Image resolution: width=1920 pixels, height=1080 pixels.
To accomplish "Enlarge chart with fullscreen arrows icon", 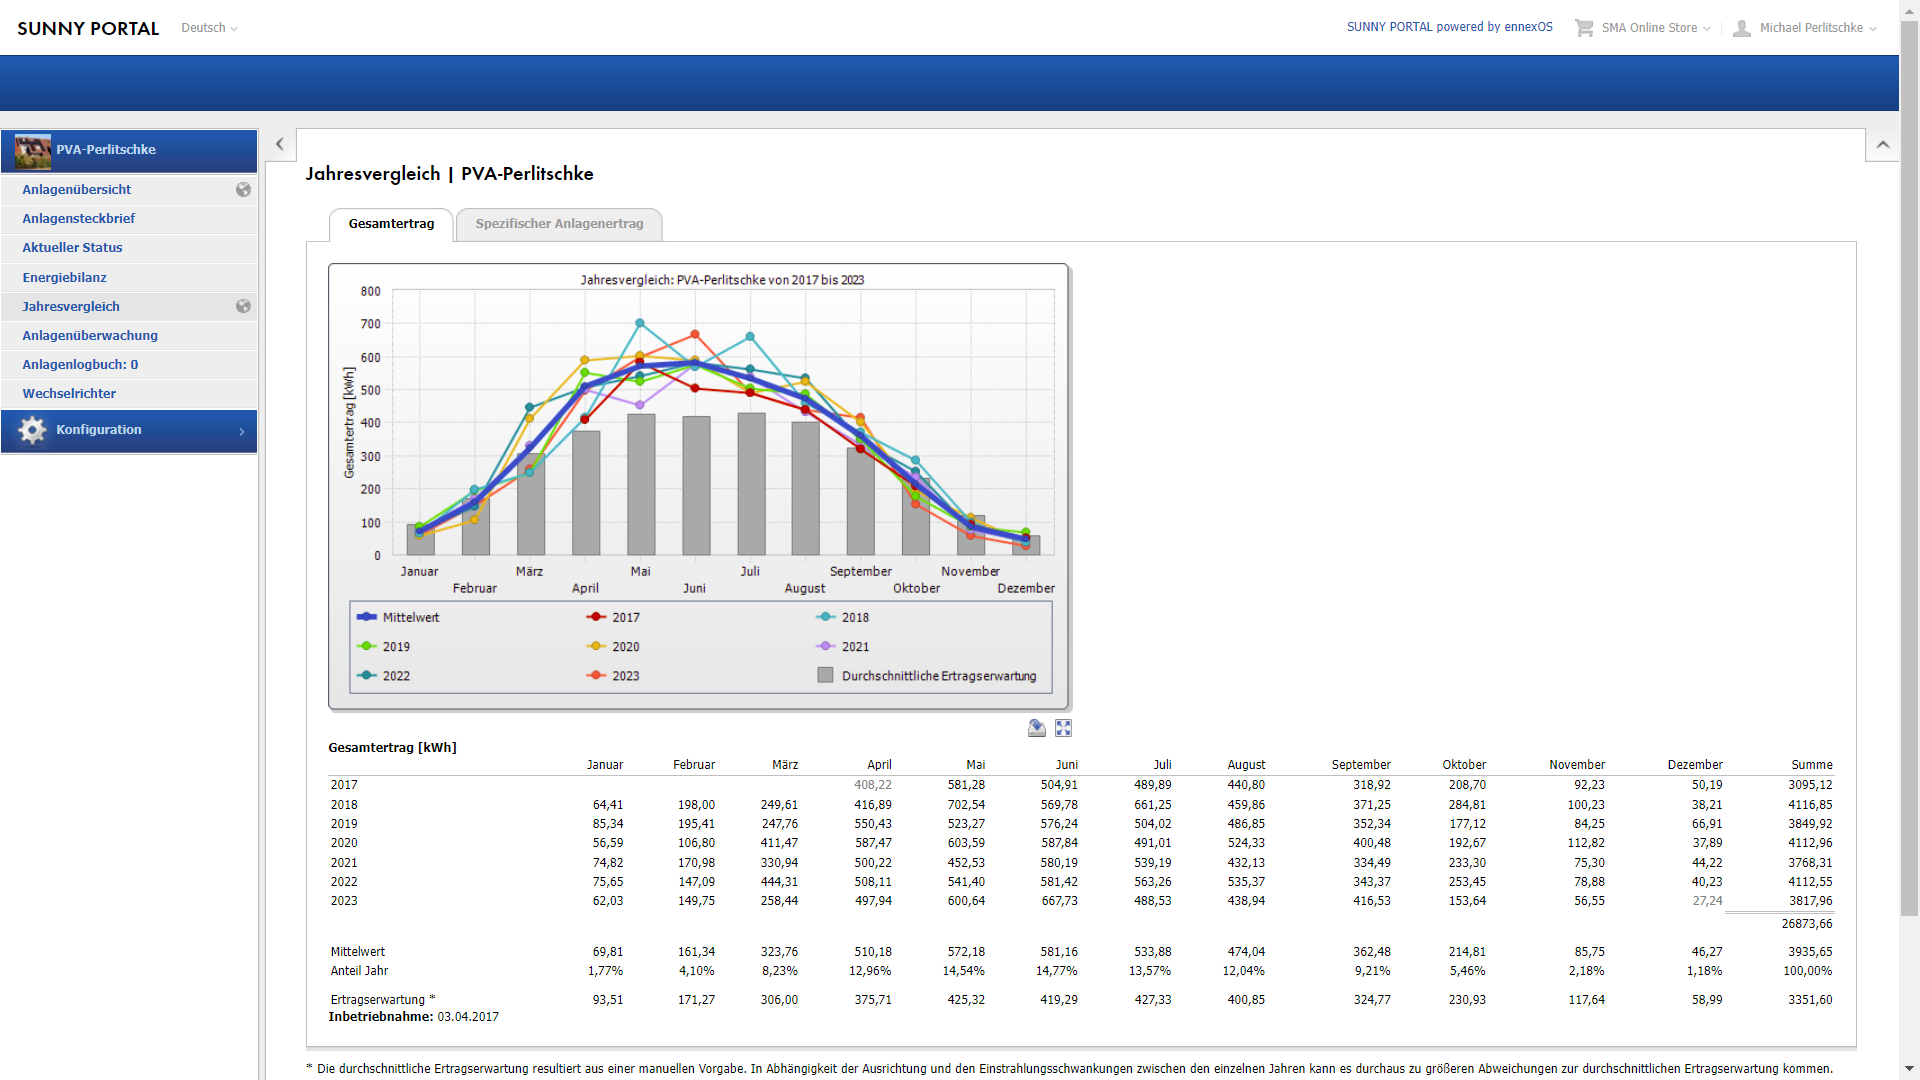I will 1063,728.
